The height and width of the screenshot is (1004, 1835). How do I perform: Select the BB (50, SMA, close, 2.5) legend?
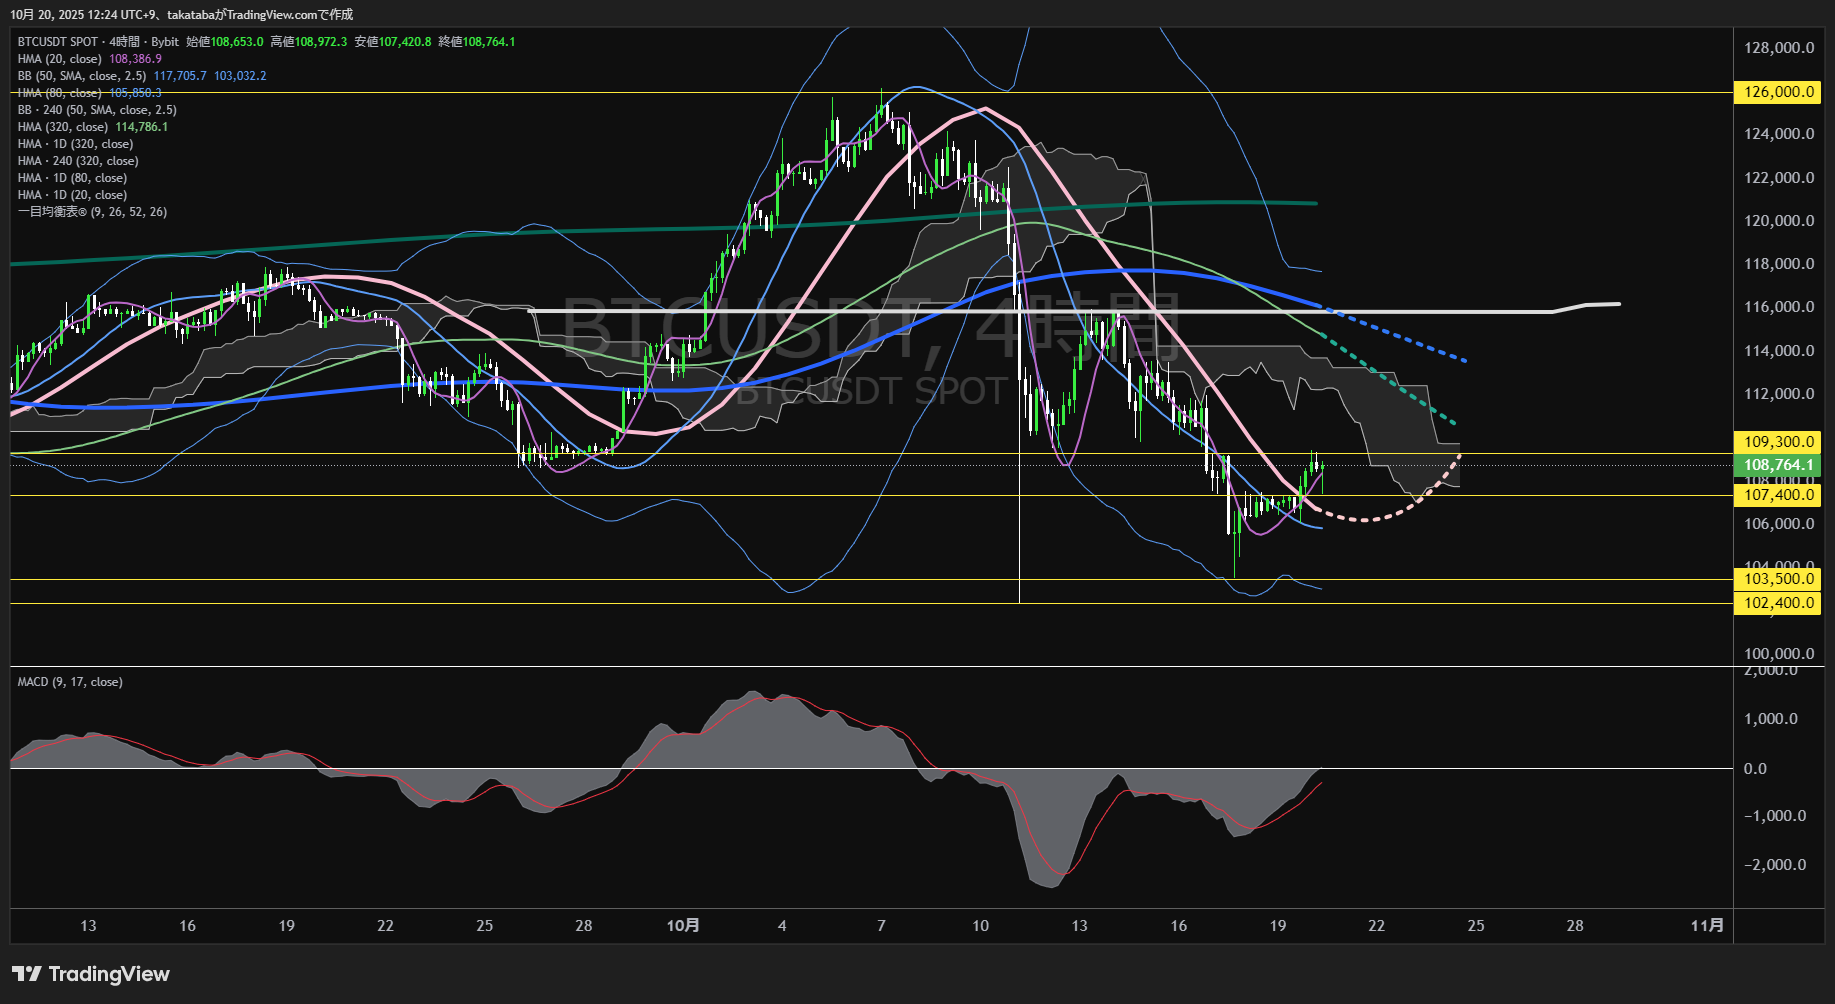coord(81,76)
